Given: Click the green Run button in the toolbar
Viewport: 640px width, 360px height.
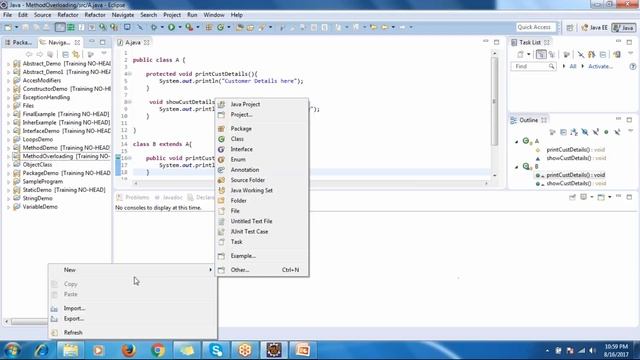Looking at the screenshot, I should click(171, 27).
